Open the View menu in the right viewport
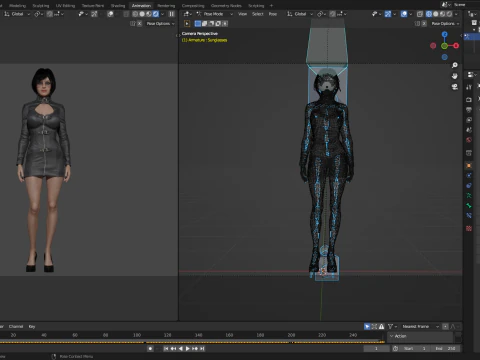 242,14
